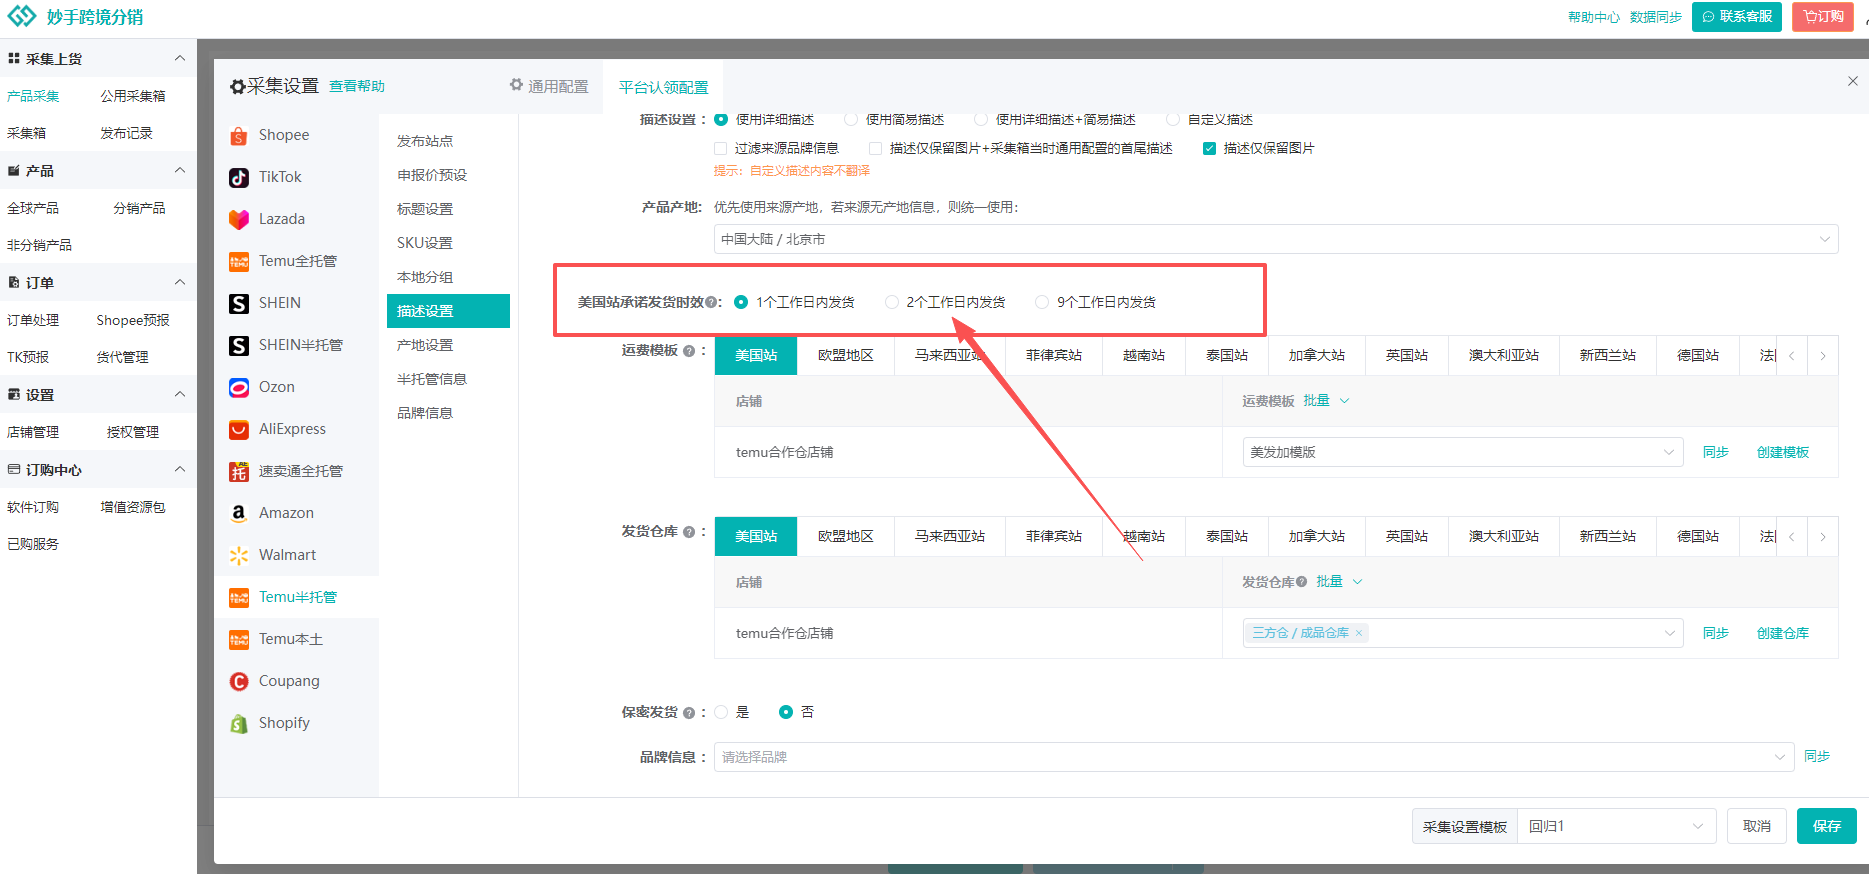Click the 创建仓库 link

[1782, 633]
